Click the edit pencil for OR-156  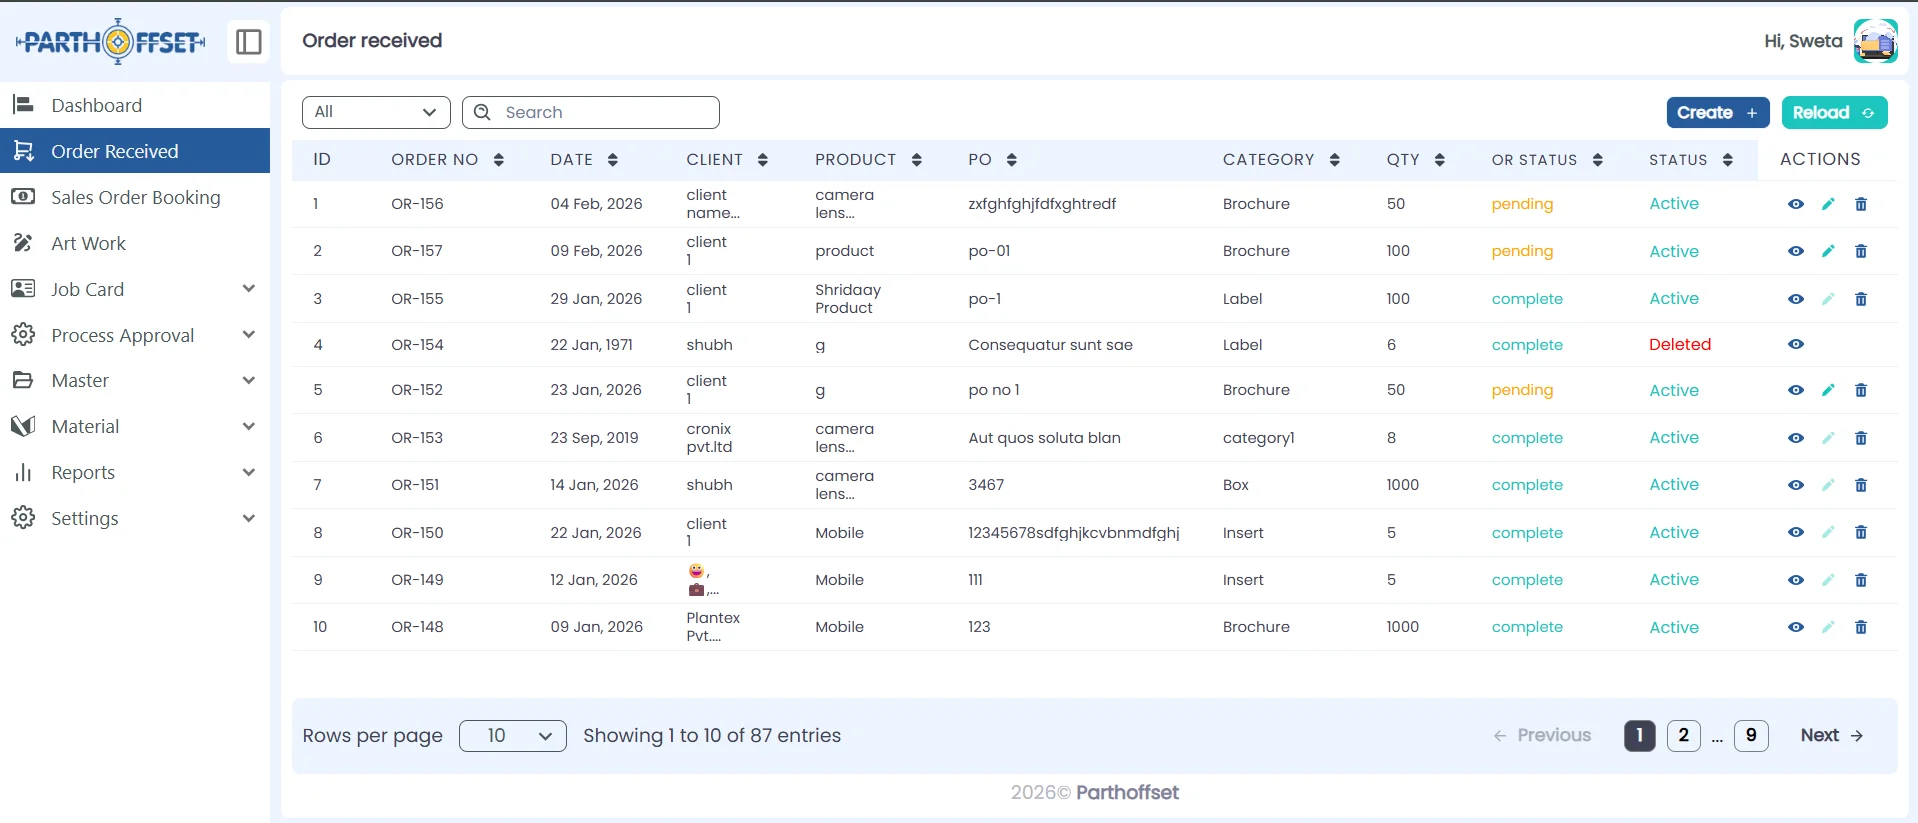tap(1828, 204)
